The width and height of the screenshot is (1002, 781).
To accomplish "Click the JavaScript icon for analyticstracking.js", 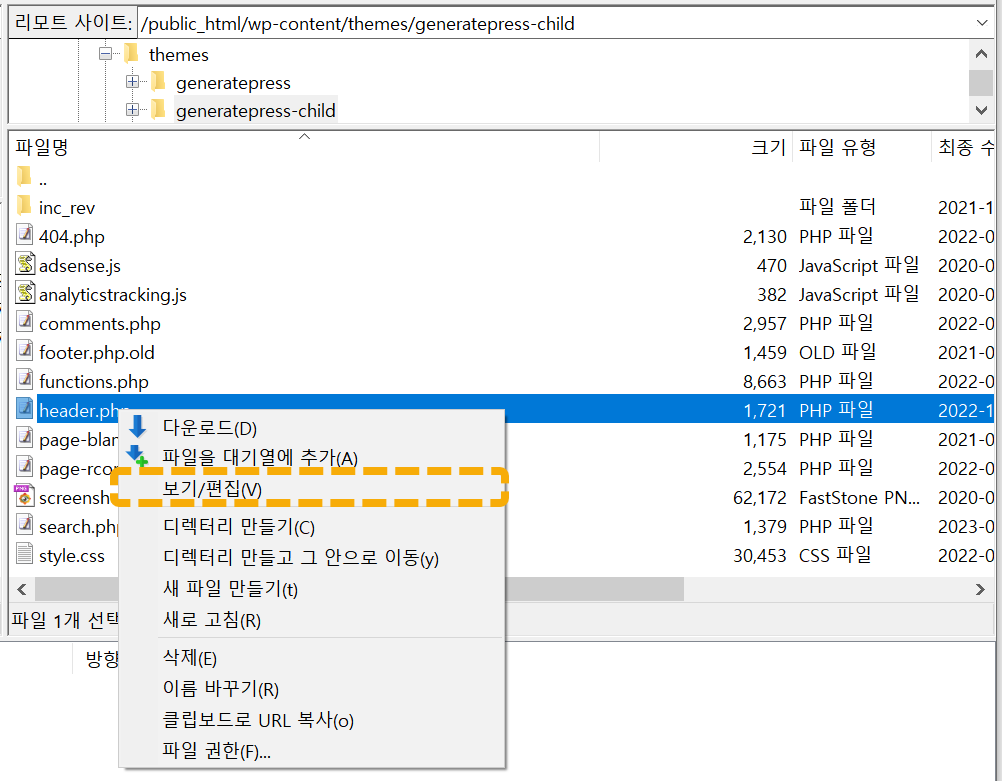I will click(x=24, y=294).
